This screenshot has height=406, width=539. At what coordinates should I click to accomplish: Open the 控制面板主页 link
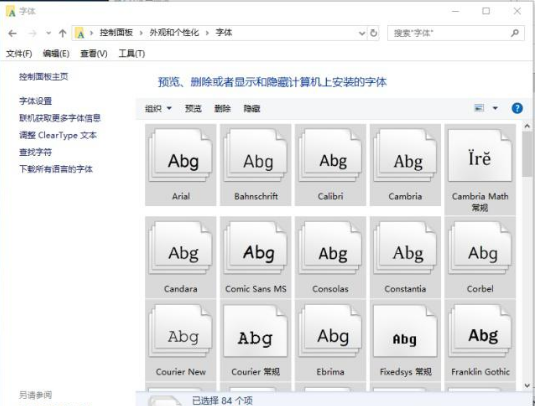coord(44,77)
